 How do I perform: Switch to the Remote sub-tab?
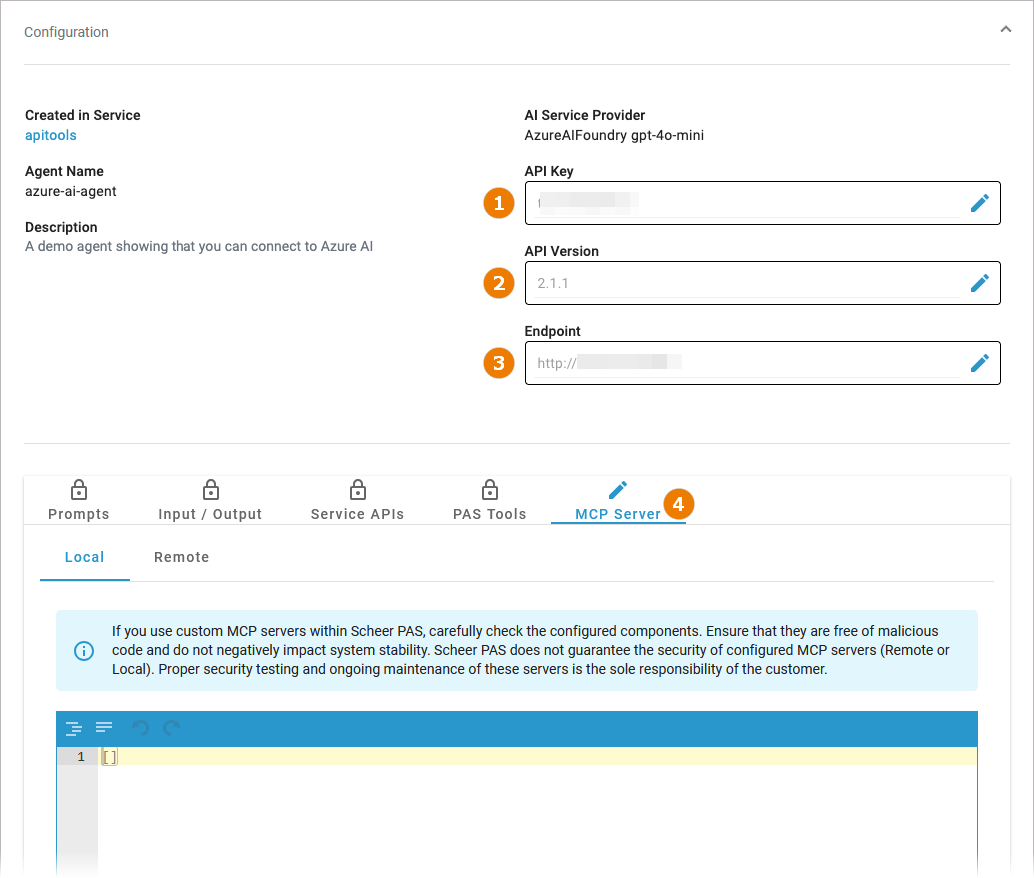click(x=181, y=557)
